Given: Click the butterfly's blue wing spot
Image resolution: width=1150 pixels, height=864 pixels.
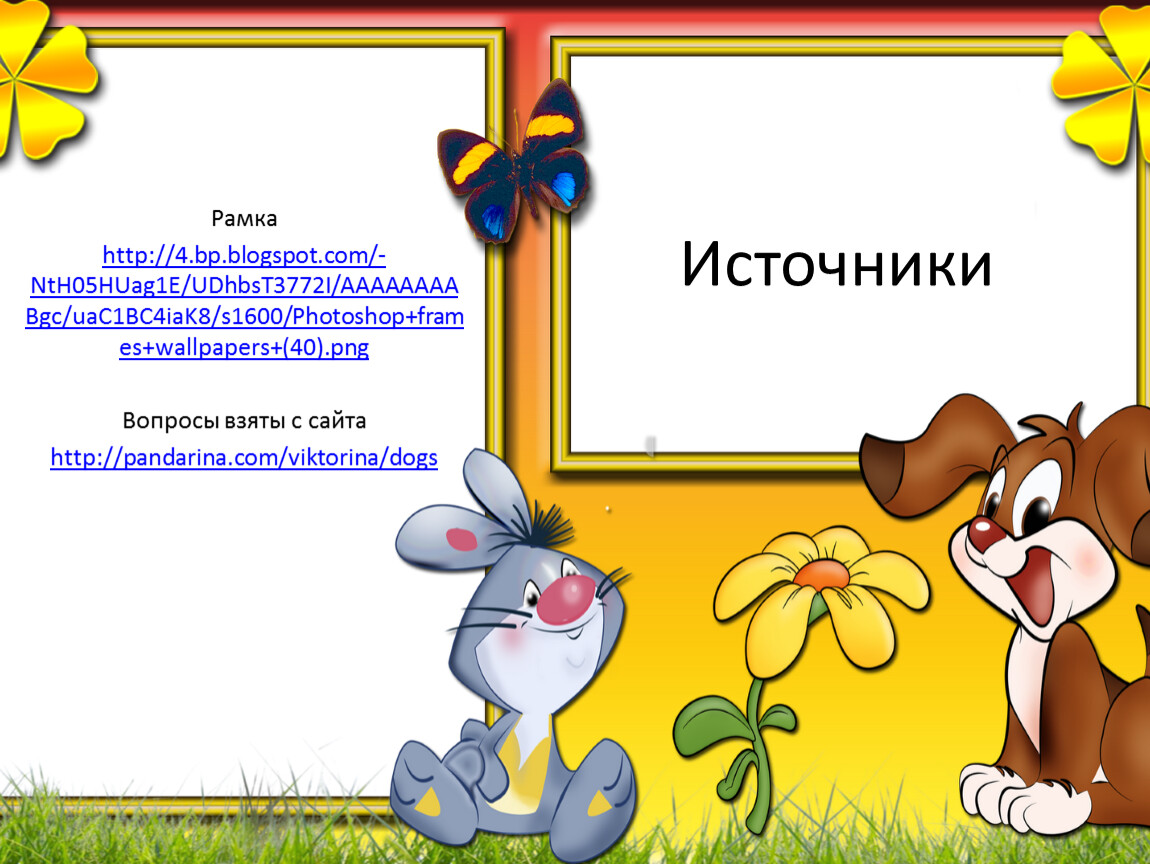Looking at the screenshot, I should [x=565, y=188].
